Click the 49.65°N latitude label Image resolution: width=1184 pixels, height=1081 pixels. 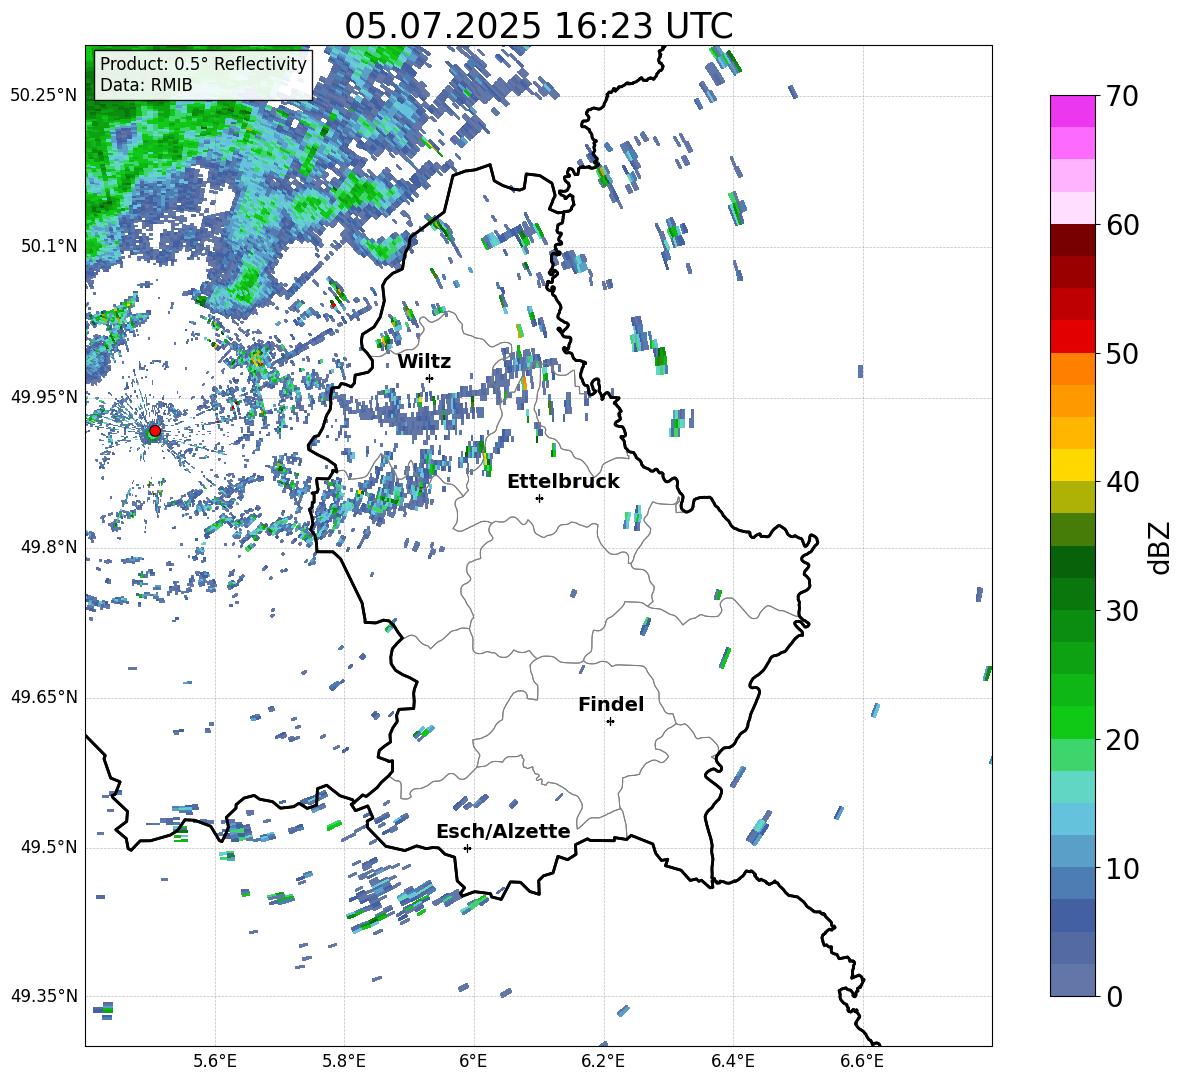(44, 697)
